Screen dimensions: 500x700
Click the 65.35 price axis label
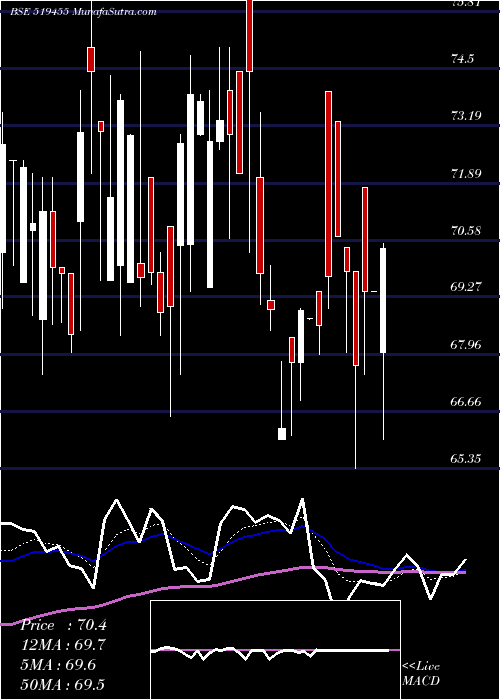(x=466, y=458)
